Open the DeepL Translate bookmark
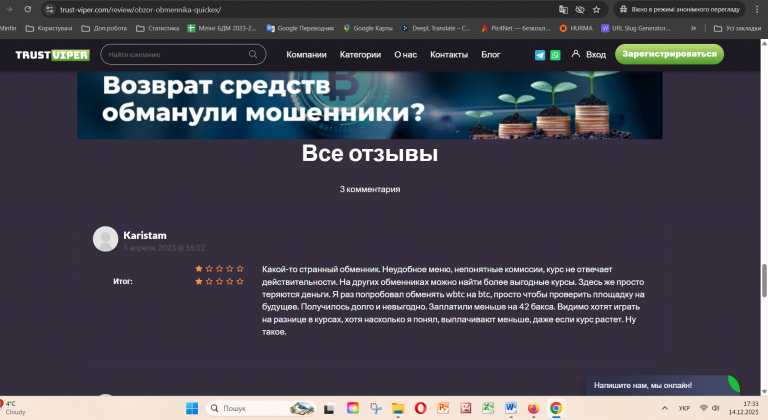The image size is (768, 420). (x=436, y=28)
